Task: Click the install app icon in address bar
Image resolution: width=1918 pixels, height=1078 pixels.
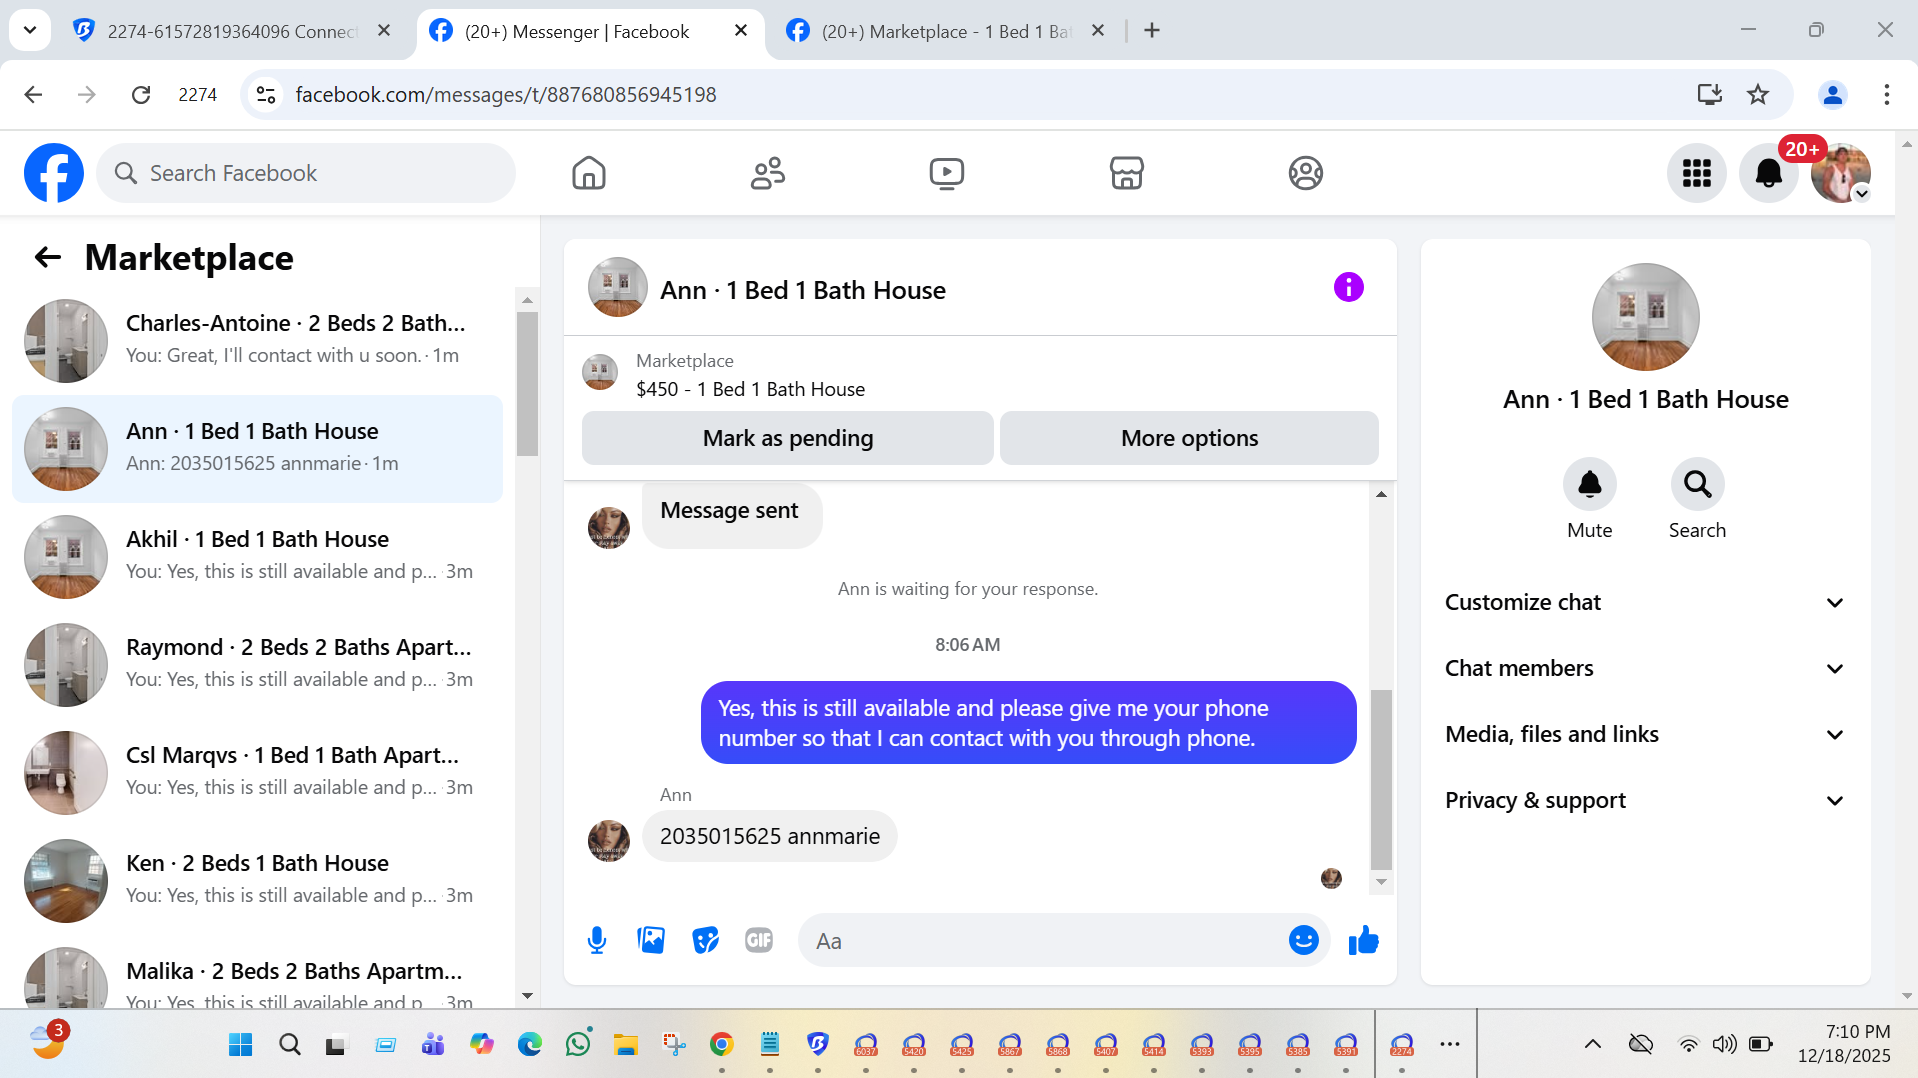Action: click(1710, 94)
